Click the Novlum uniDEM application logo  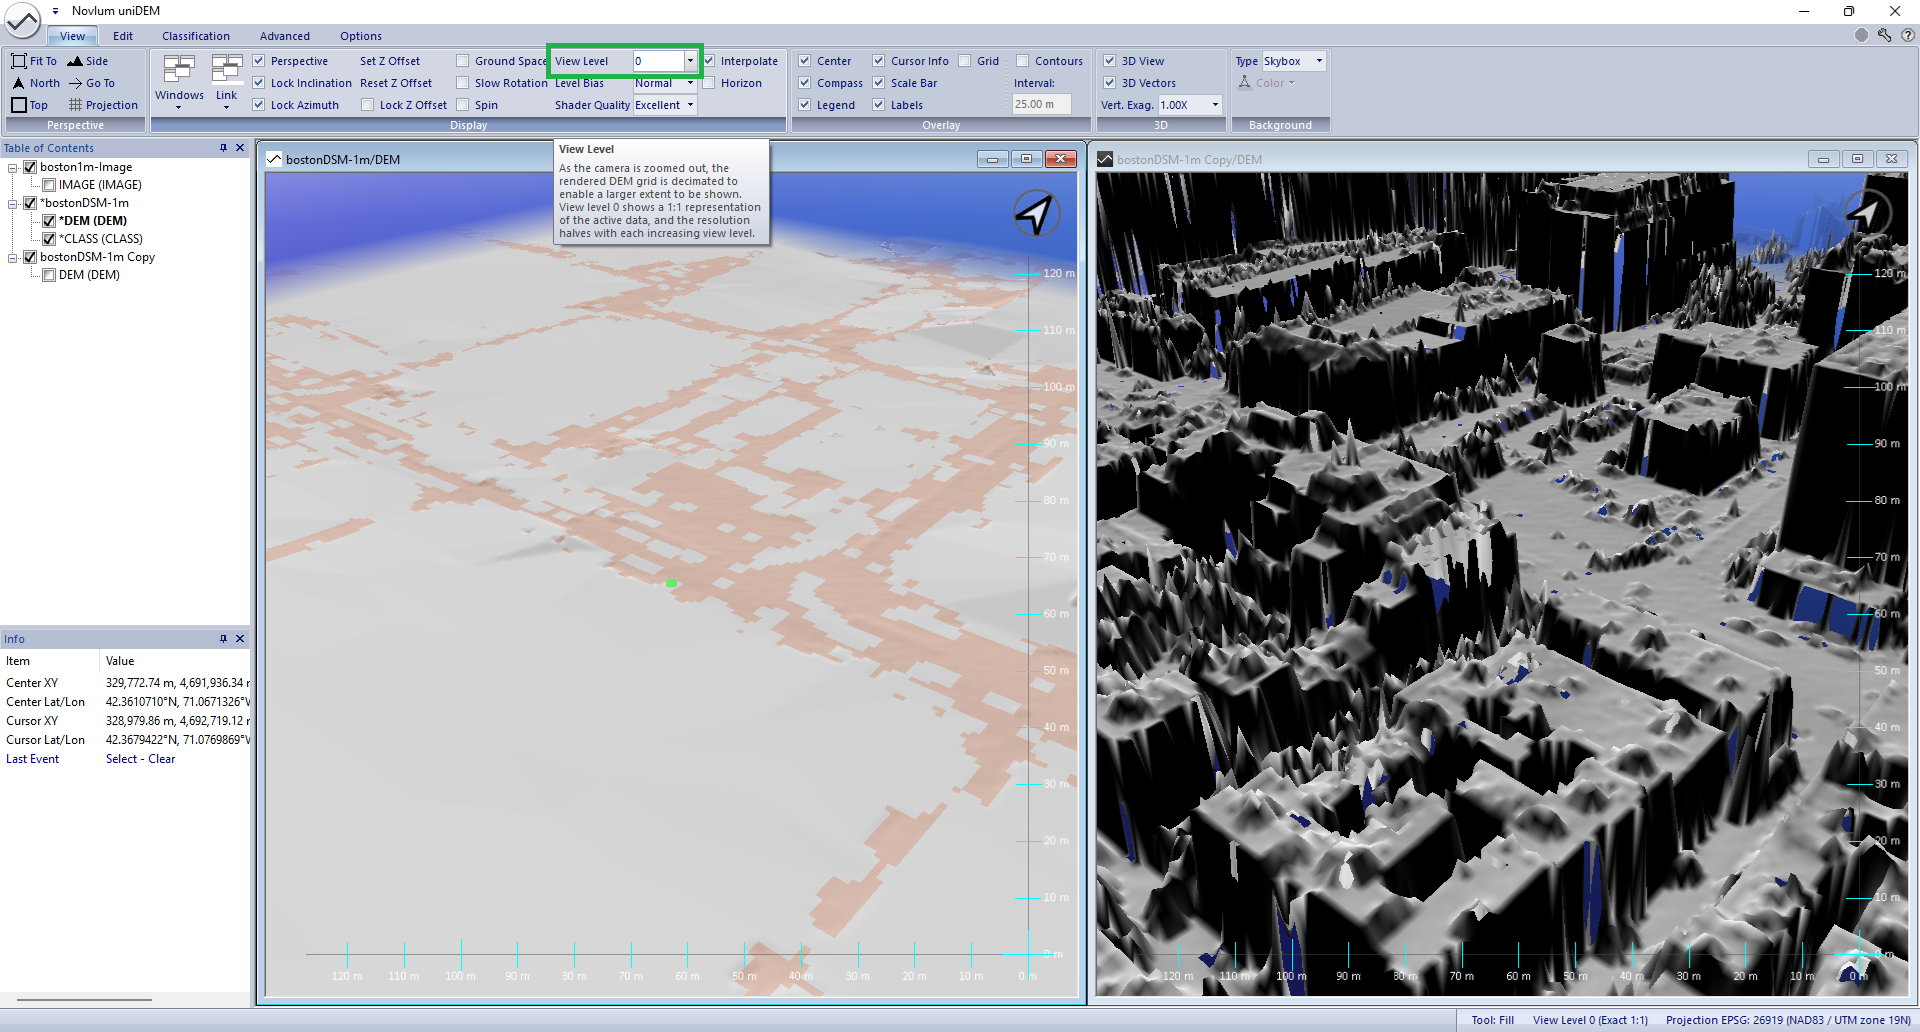22,18
